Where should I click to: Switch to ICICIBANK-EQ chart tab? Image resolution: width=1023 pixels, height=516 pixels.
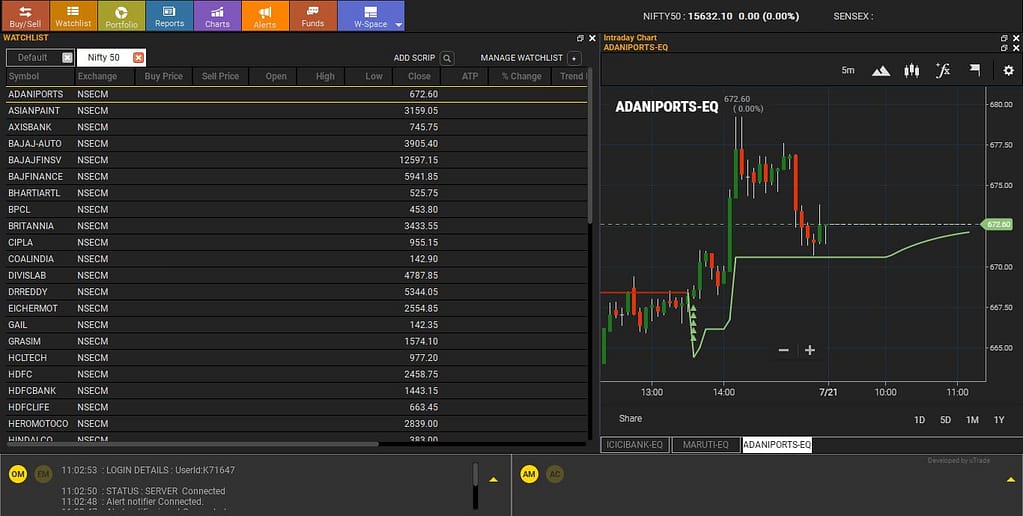click(635, 445)
